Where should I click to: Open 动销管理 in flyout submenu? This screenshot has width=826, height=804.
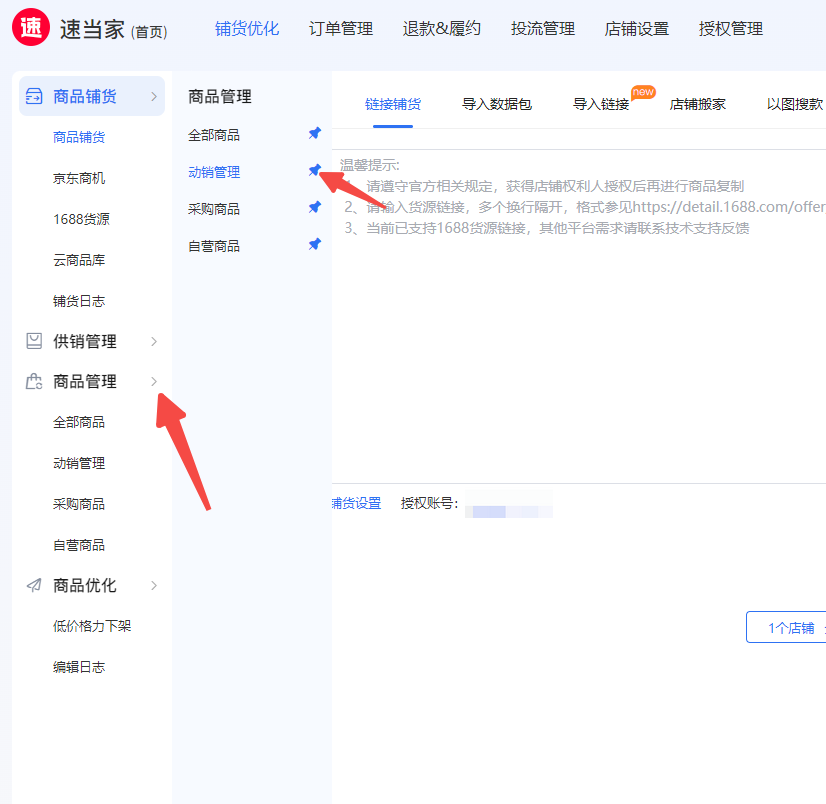(214, 172)
